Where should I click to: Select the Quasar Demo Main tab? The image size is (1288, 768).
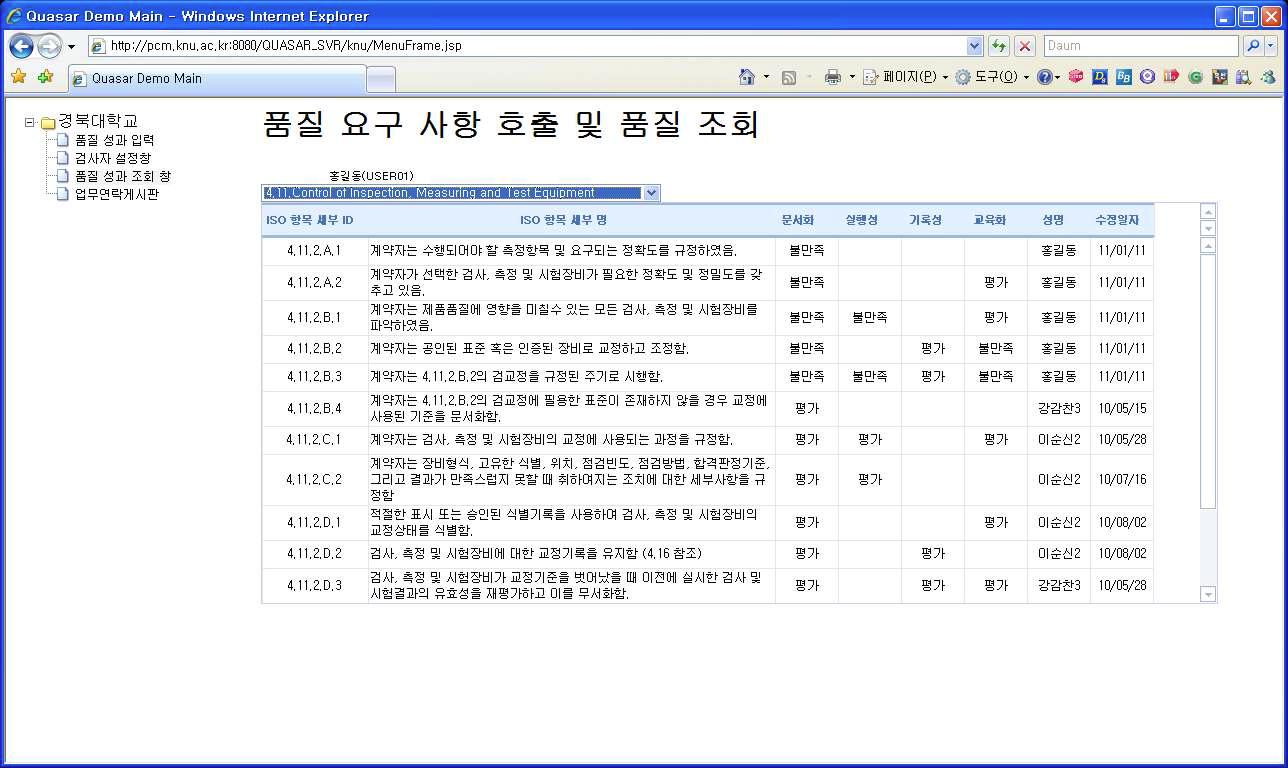pyautogui.click(x=215, y=78)
